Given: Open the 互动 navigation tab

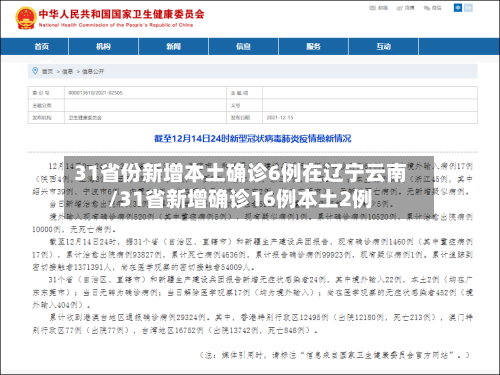Looking at the screenshot, I should pos(383,47).
